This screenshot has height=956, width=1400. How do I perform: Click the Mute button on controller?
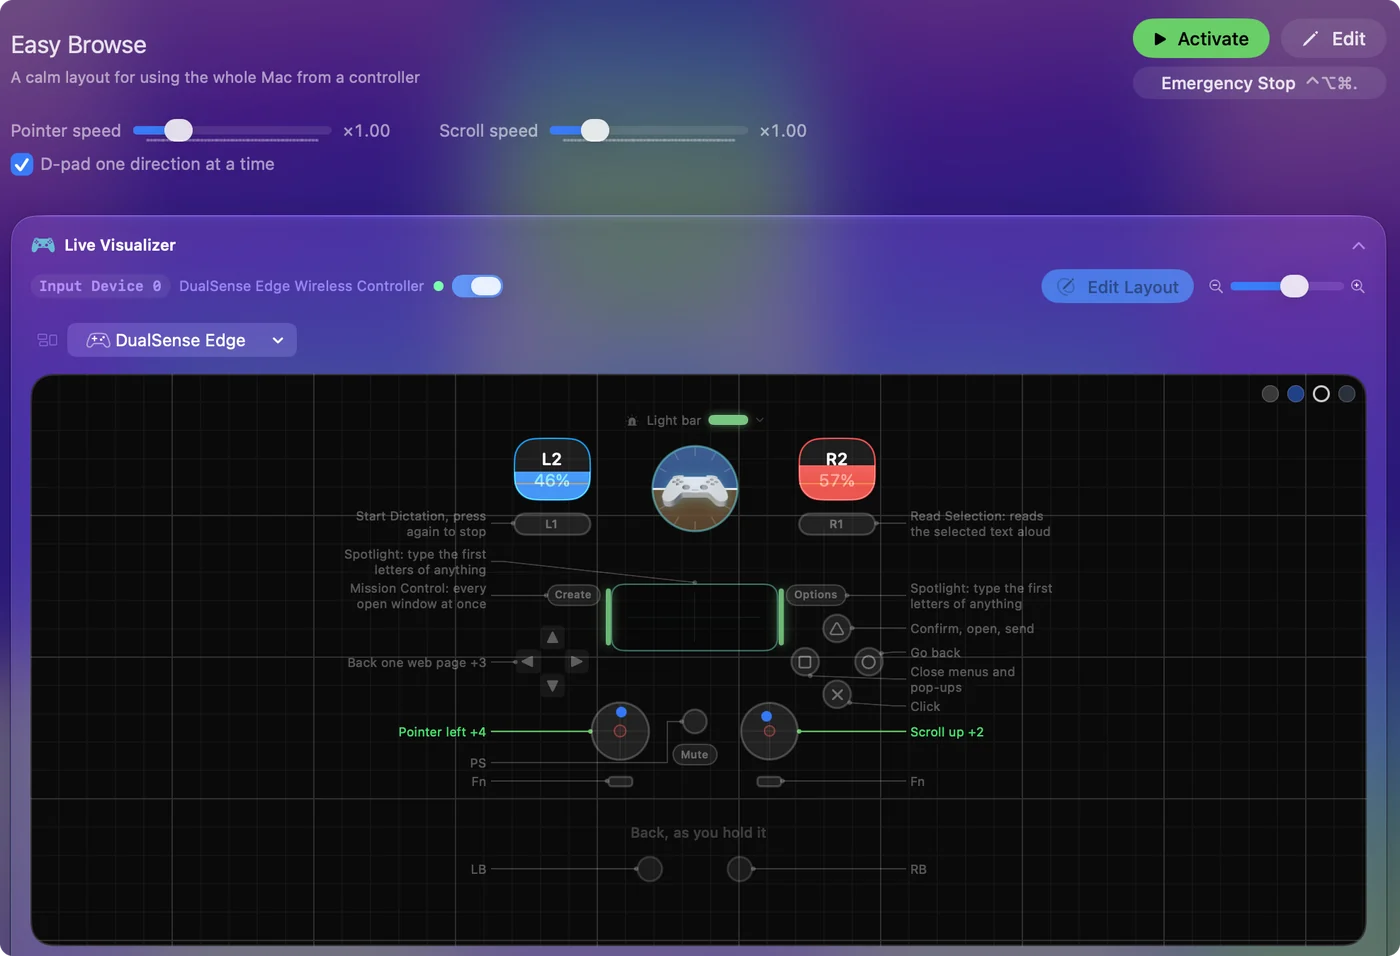tap(695, 755)
